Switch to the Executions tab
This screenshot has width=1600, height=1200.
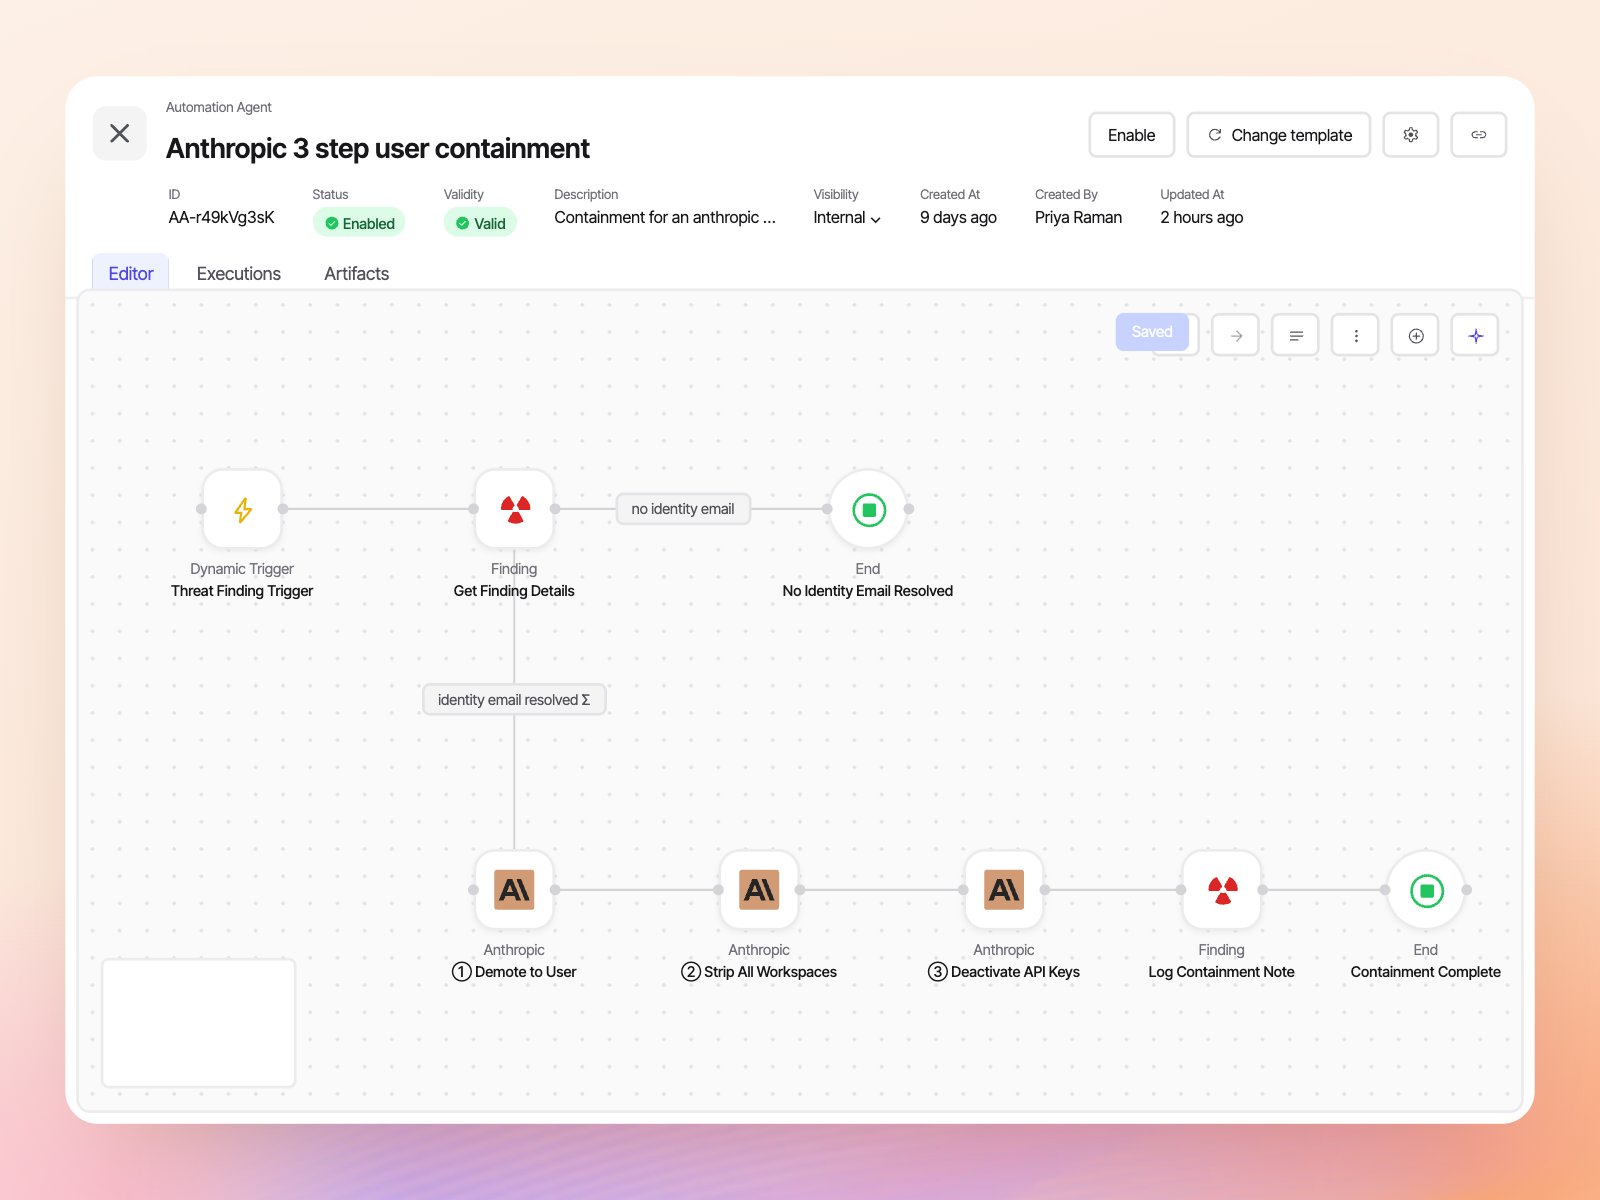(x=239, y=273)
